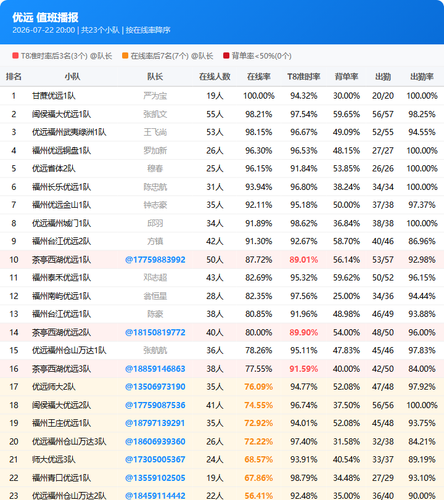The height and width of the screenshot is (500, 444).
Task: Open the @18859146863 leader mention
Action: (155, 369)
